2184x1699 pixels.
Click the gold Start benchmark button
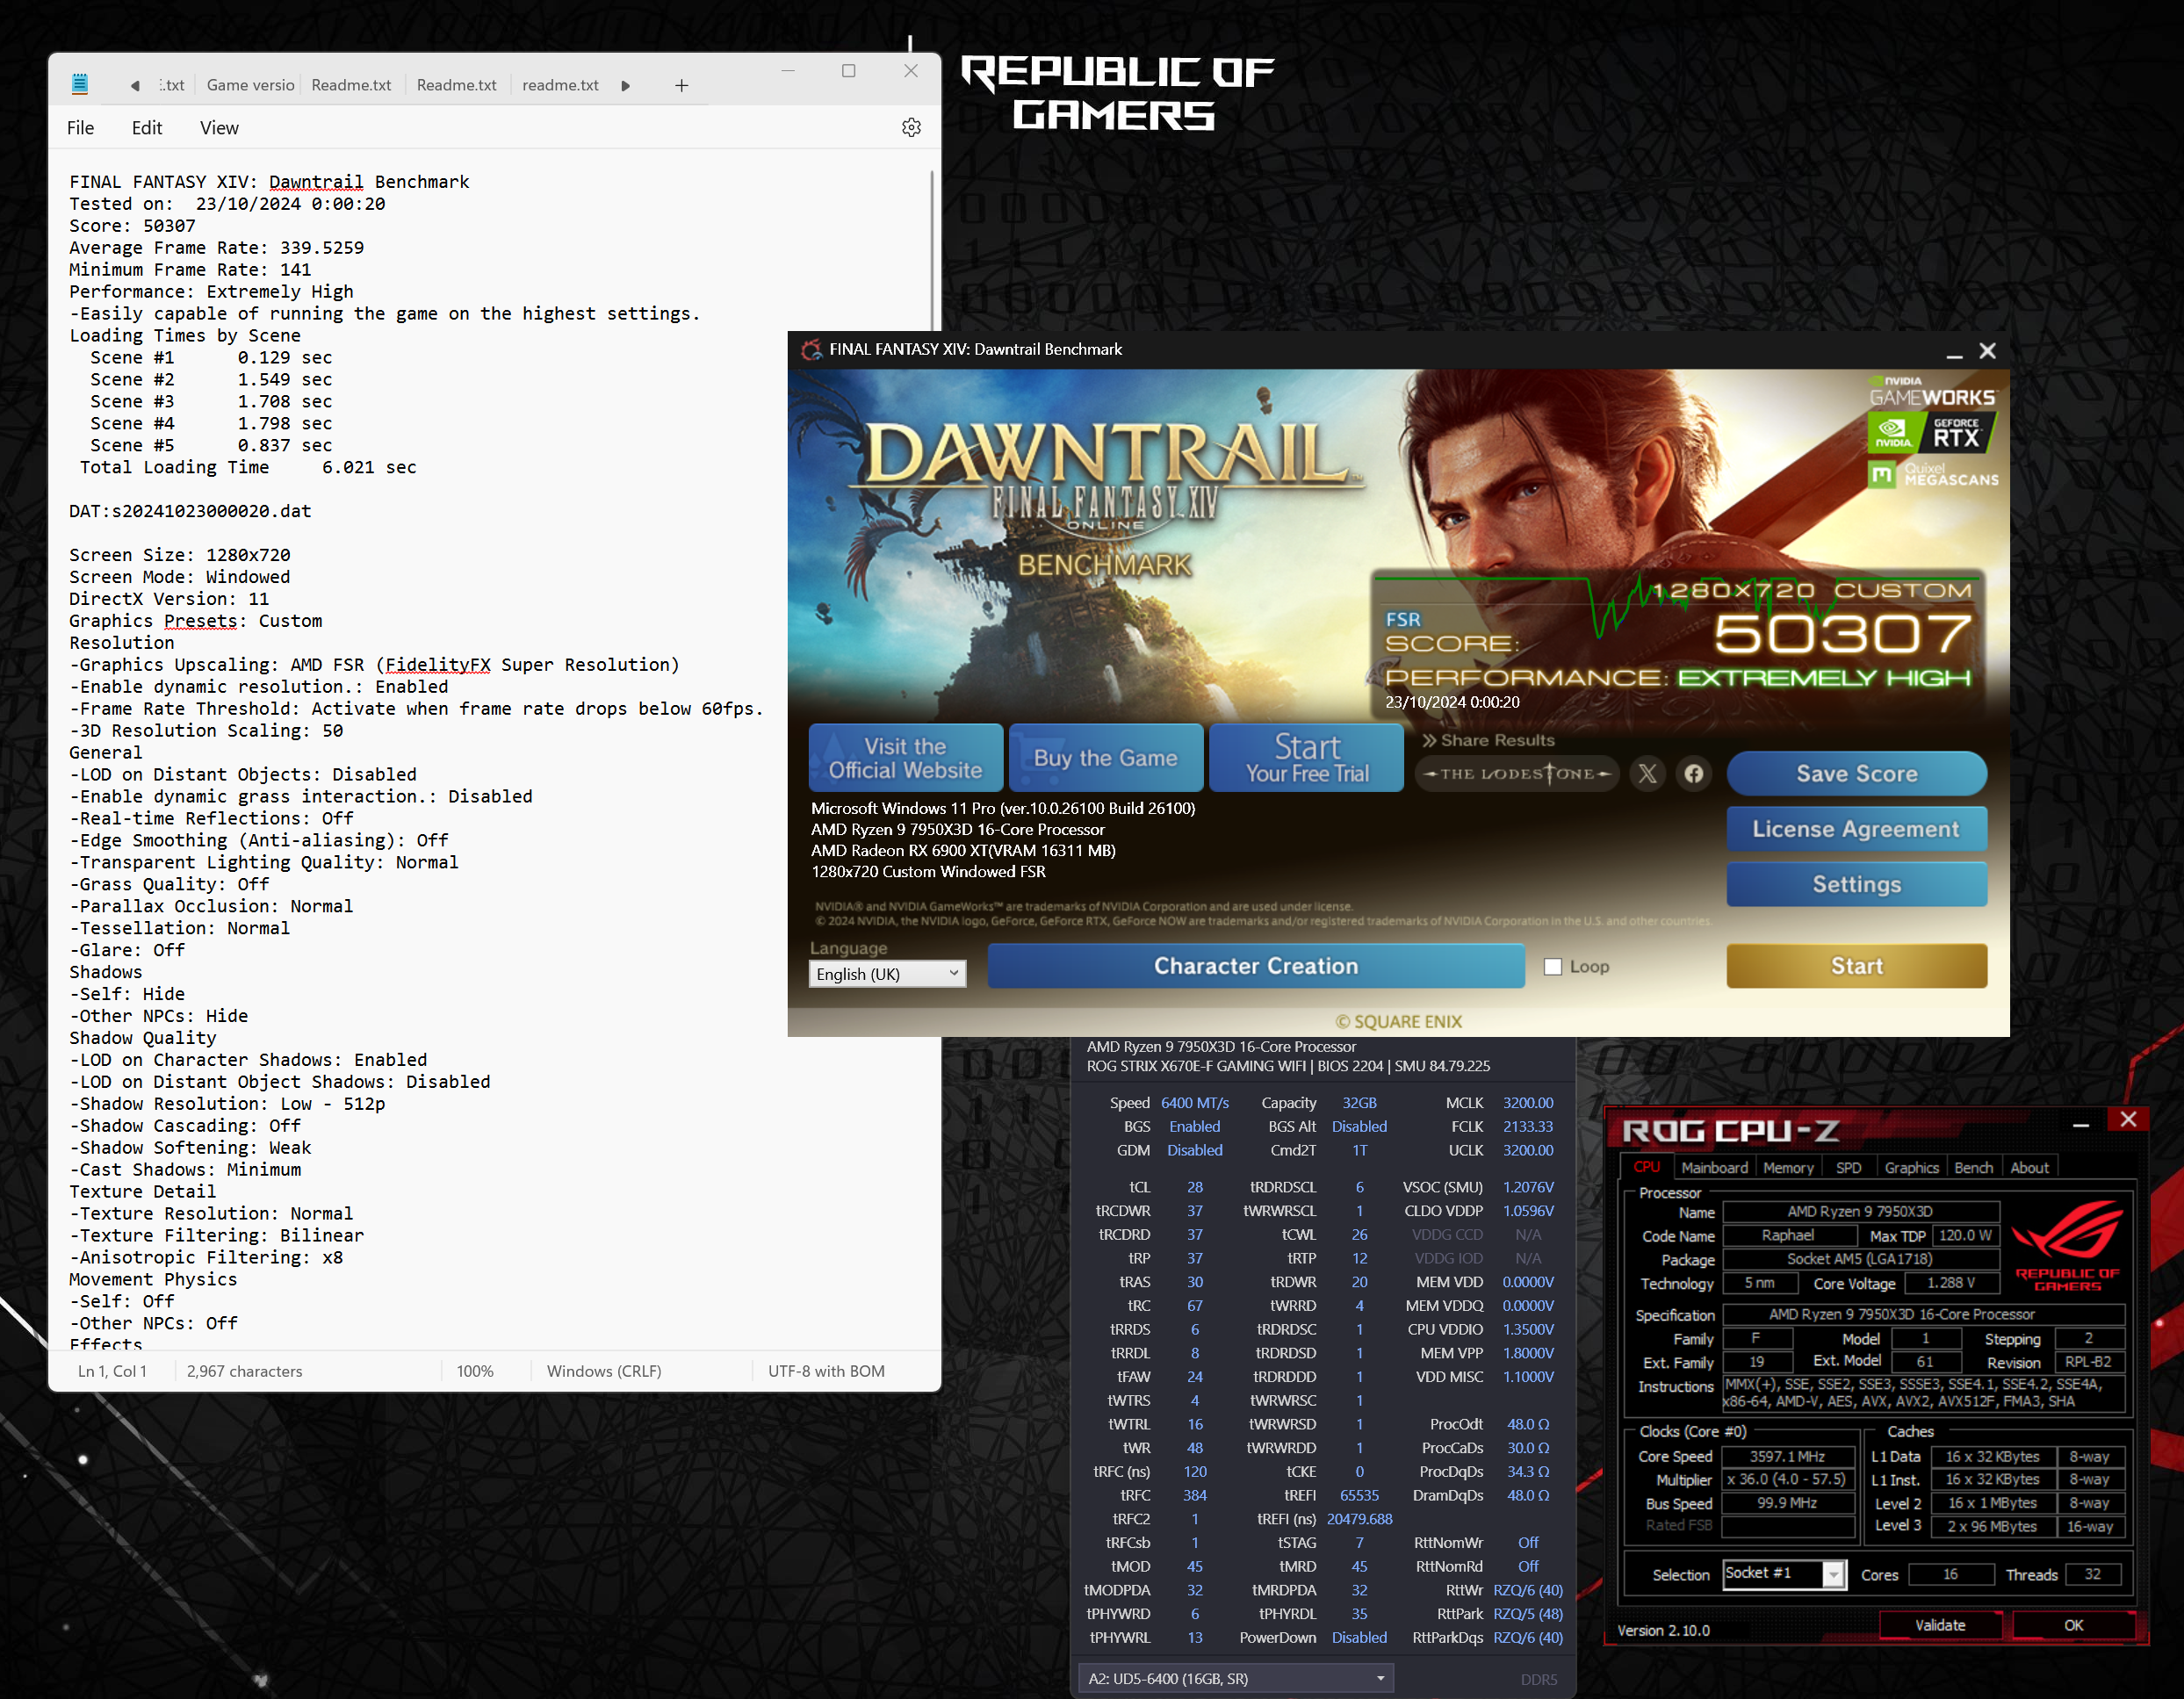[x=1856, y=966]
